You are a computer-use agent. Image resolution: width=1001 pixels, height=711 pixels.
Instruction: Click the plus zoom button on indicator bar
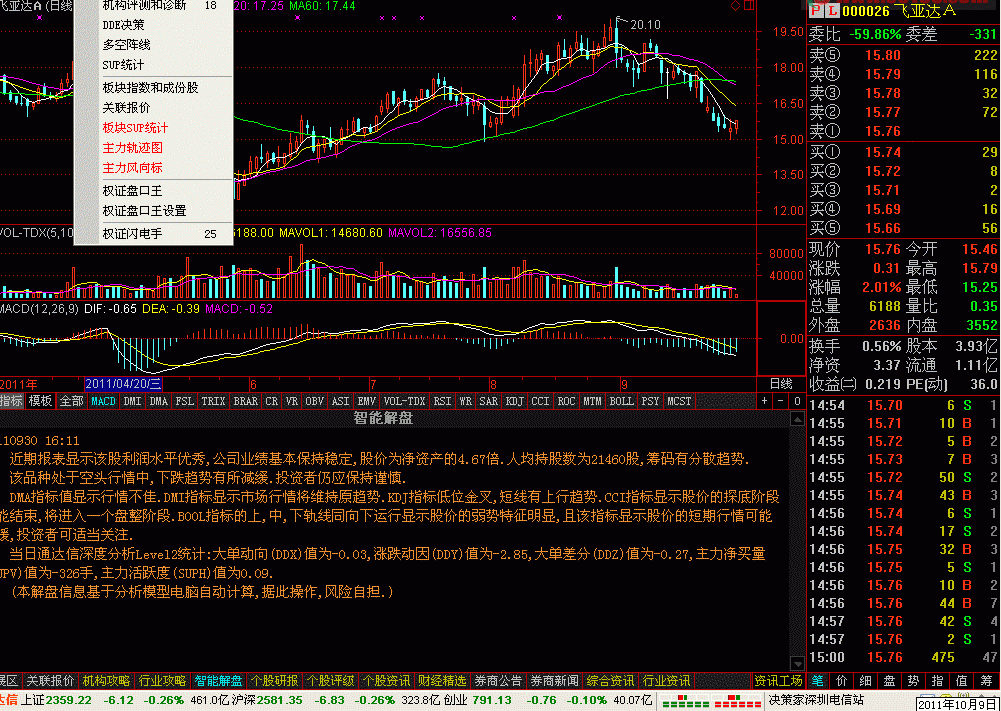[x=765, y=401]
